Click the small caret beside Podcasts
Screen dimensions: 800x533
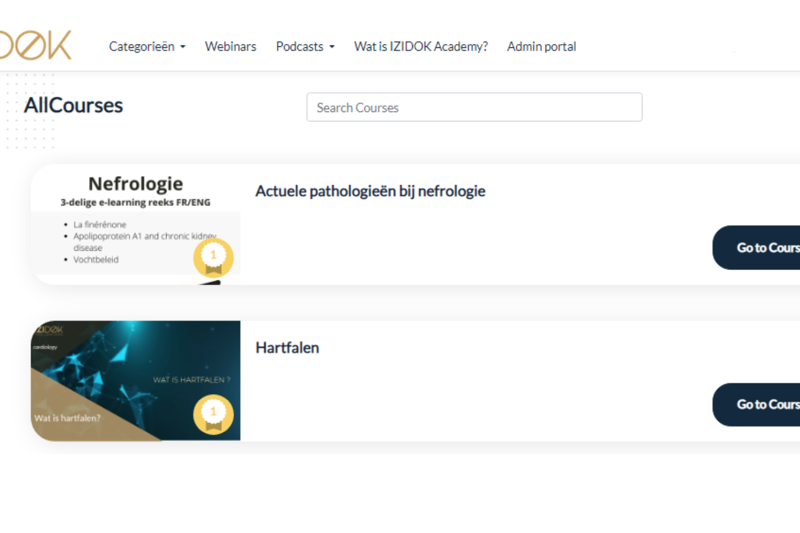[331, 47]
